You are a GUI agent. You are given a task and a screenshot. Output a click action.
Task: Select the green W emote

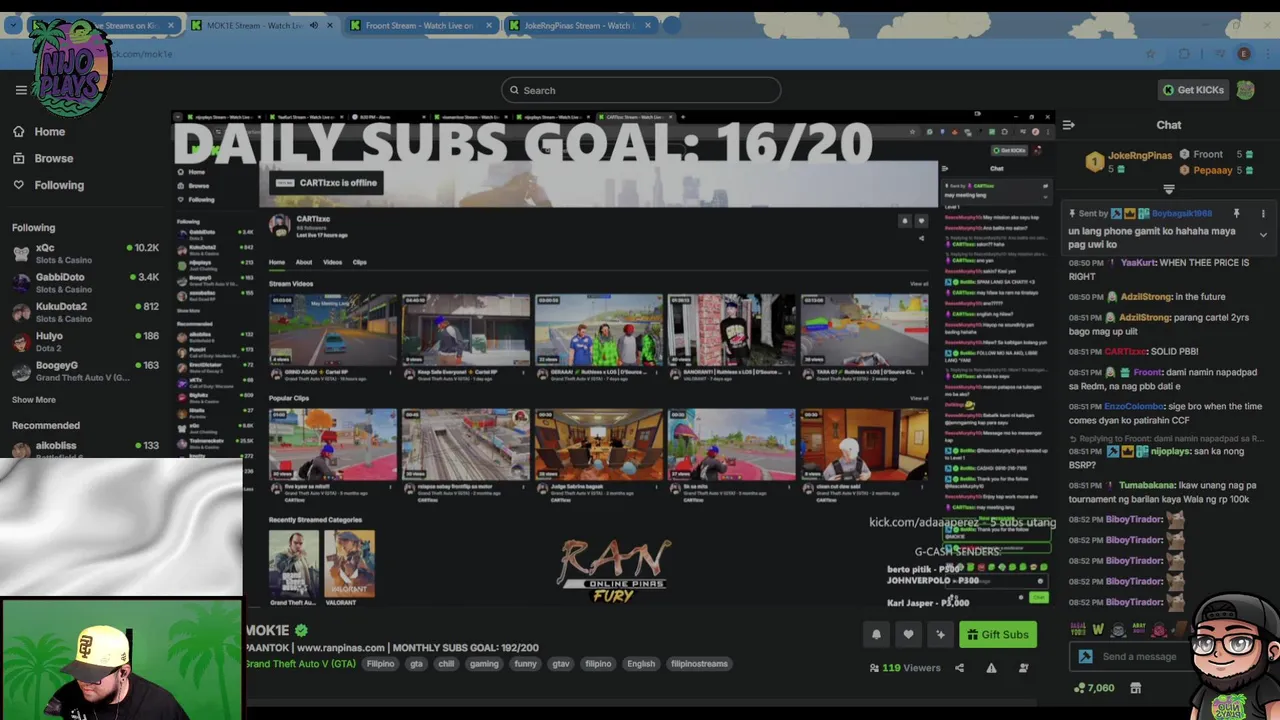[1098, 630]
